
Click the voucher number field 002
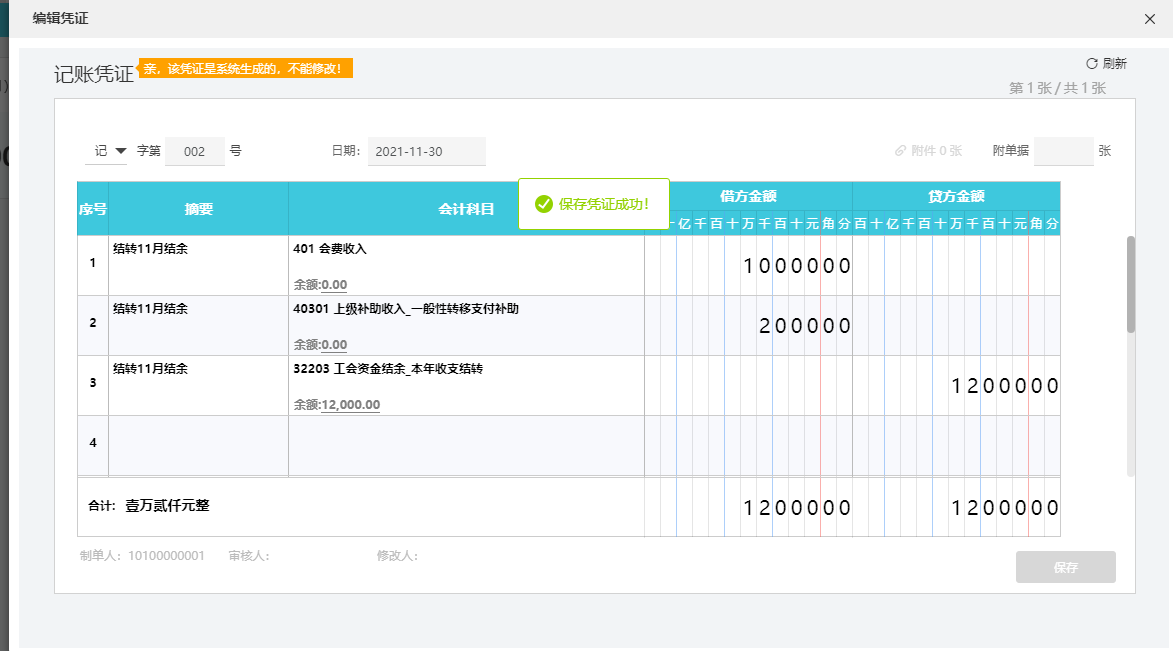pos(195,151)
